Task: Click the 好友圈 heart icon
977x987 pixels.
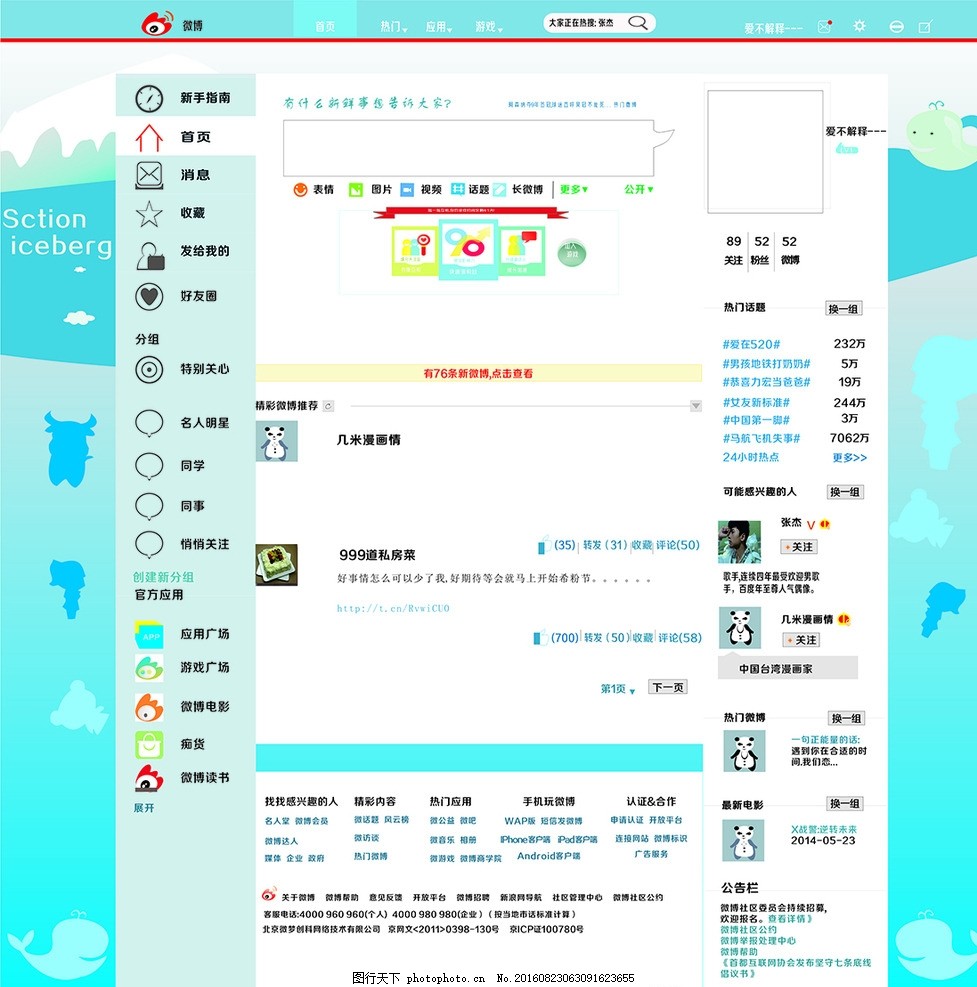Action: [149, 296]
